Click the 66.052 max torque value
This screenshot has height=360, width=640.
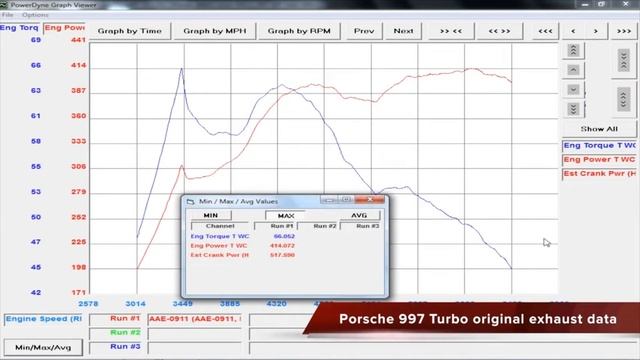click(284, 236)
